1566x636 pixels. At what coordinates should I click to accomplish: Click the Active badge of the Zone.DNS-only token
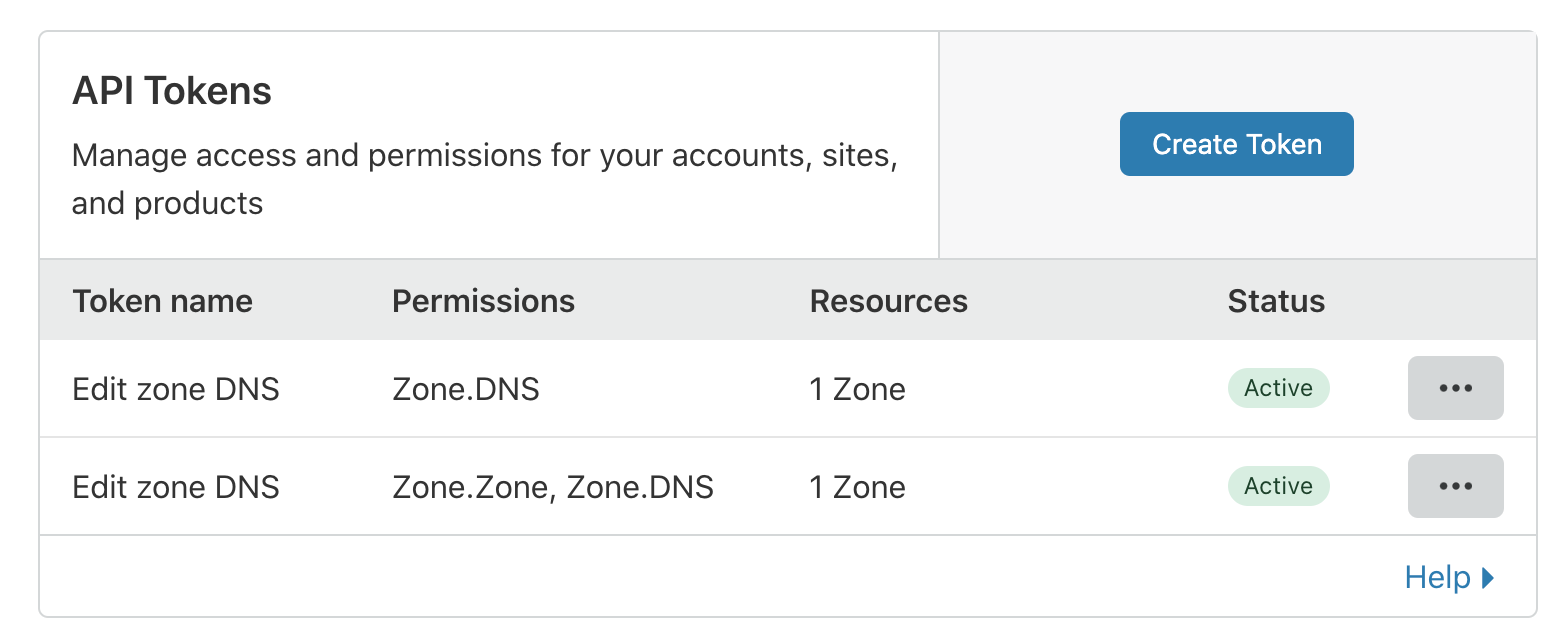point(1278,388)
